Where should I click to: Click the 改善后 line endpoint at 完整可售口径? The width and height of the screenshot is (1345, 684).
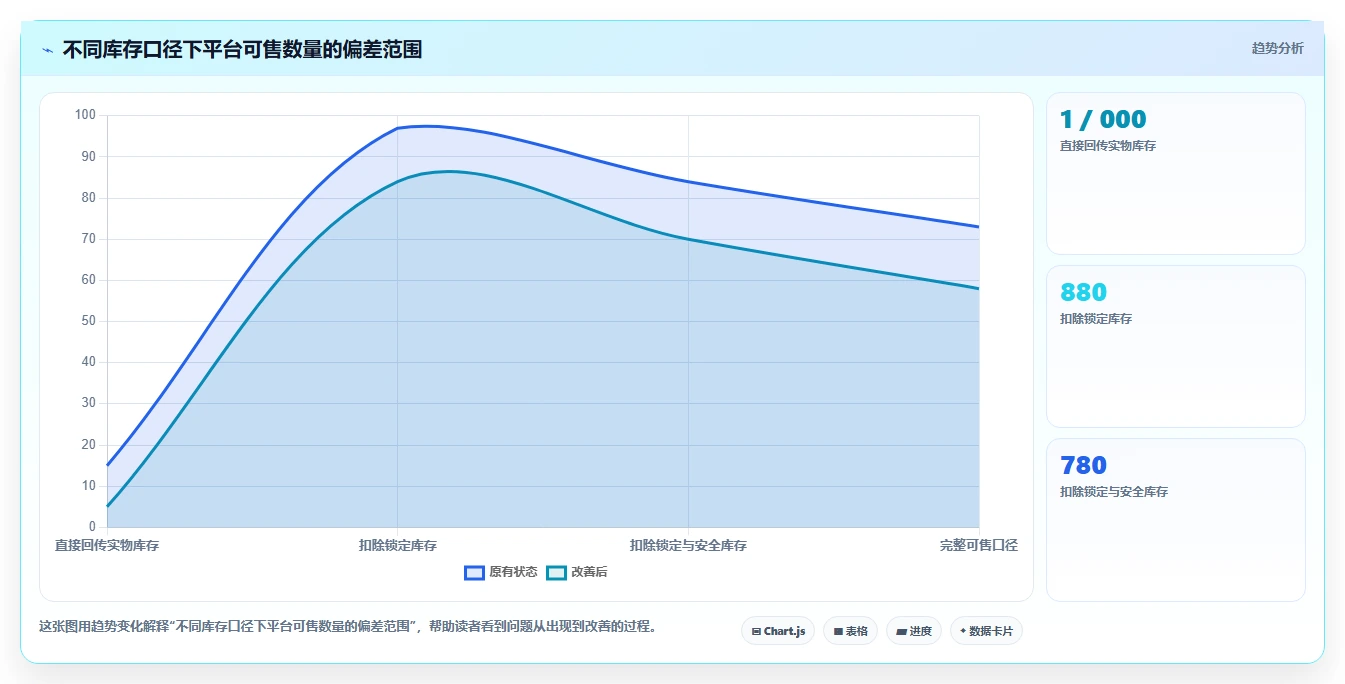(978, 289)
